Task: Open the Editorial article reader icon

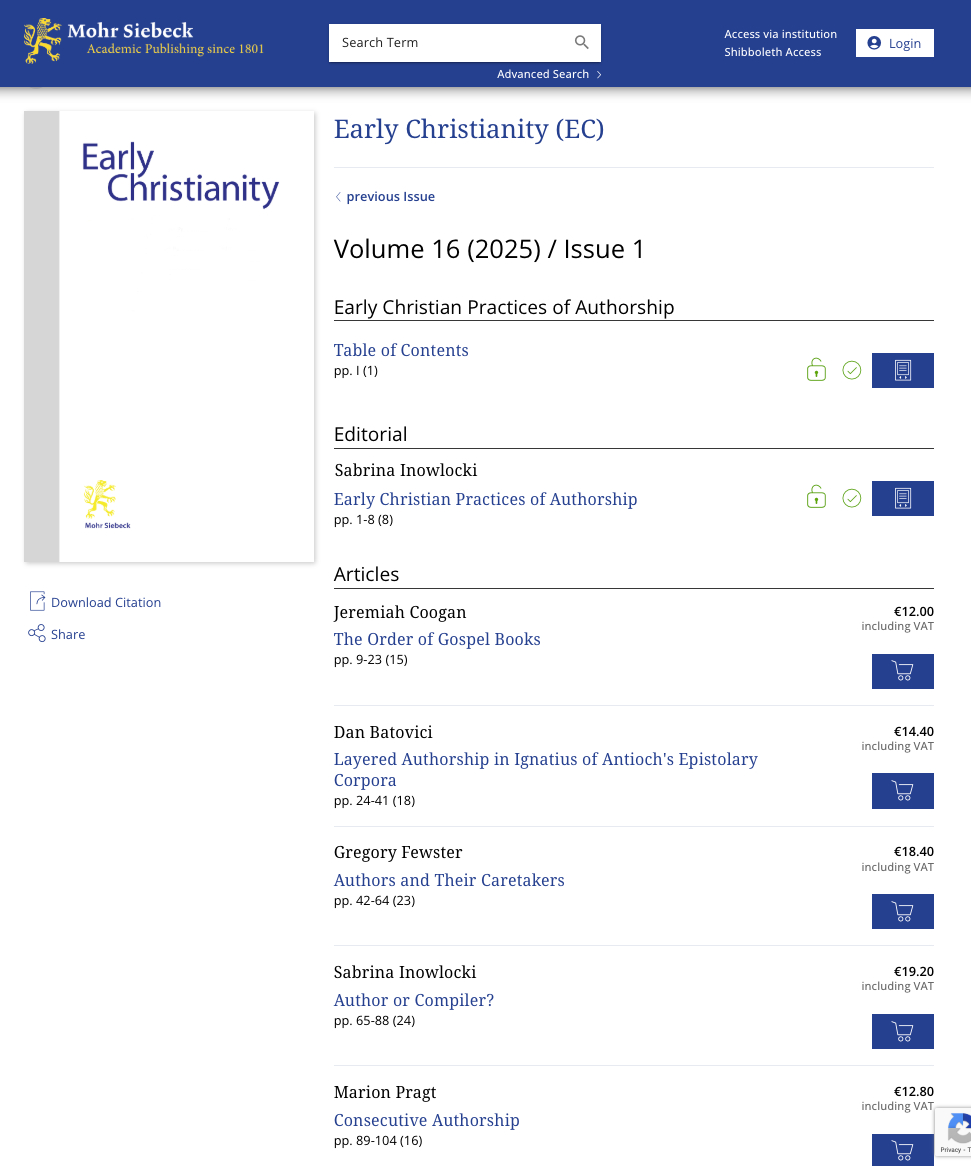Action: (x=902, y=498)
